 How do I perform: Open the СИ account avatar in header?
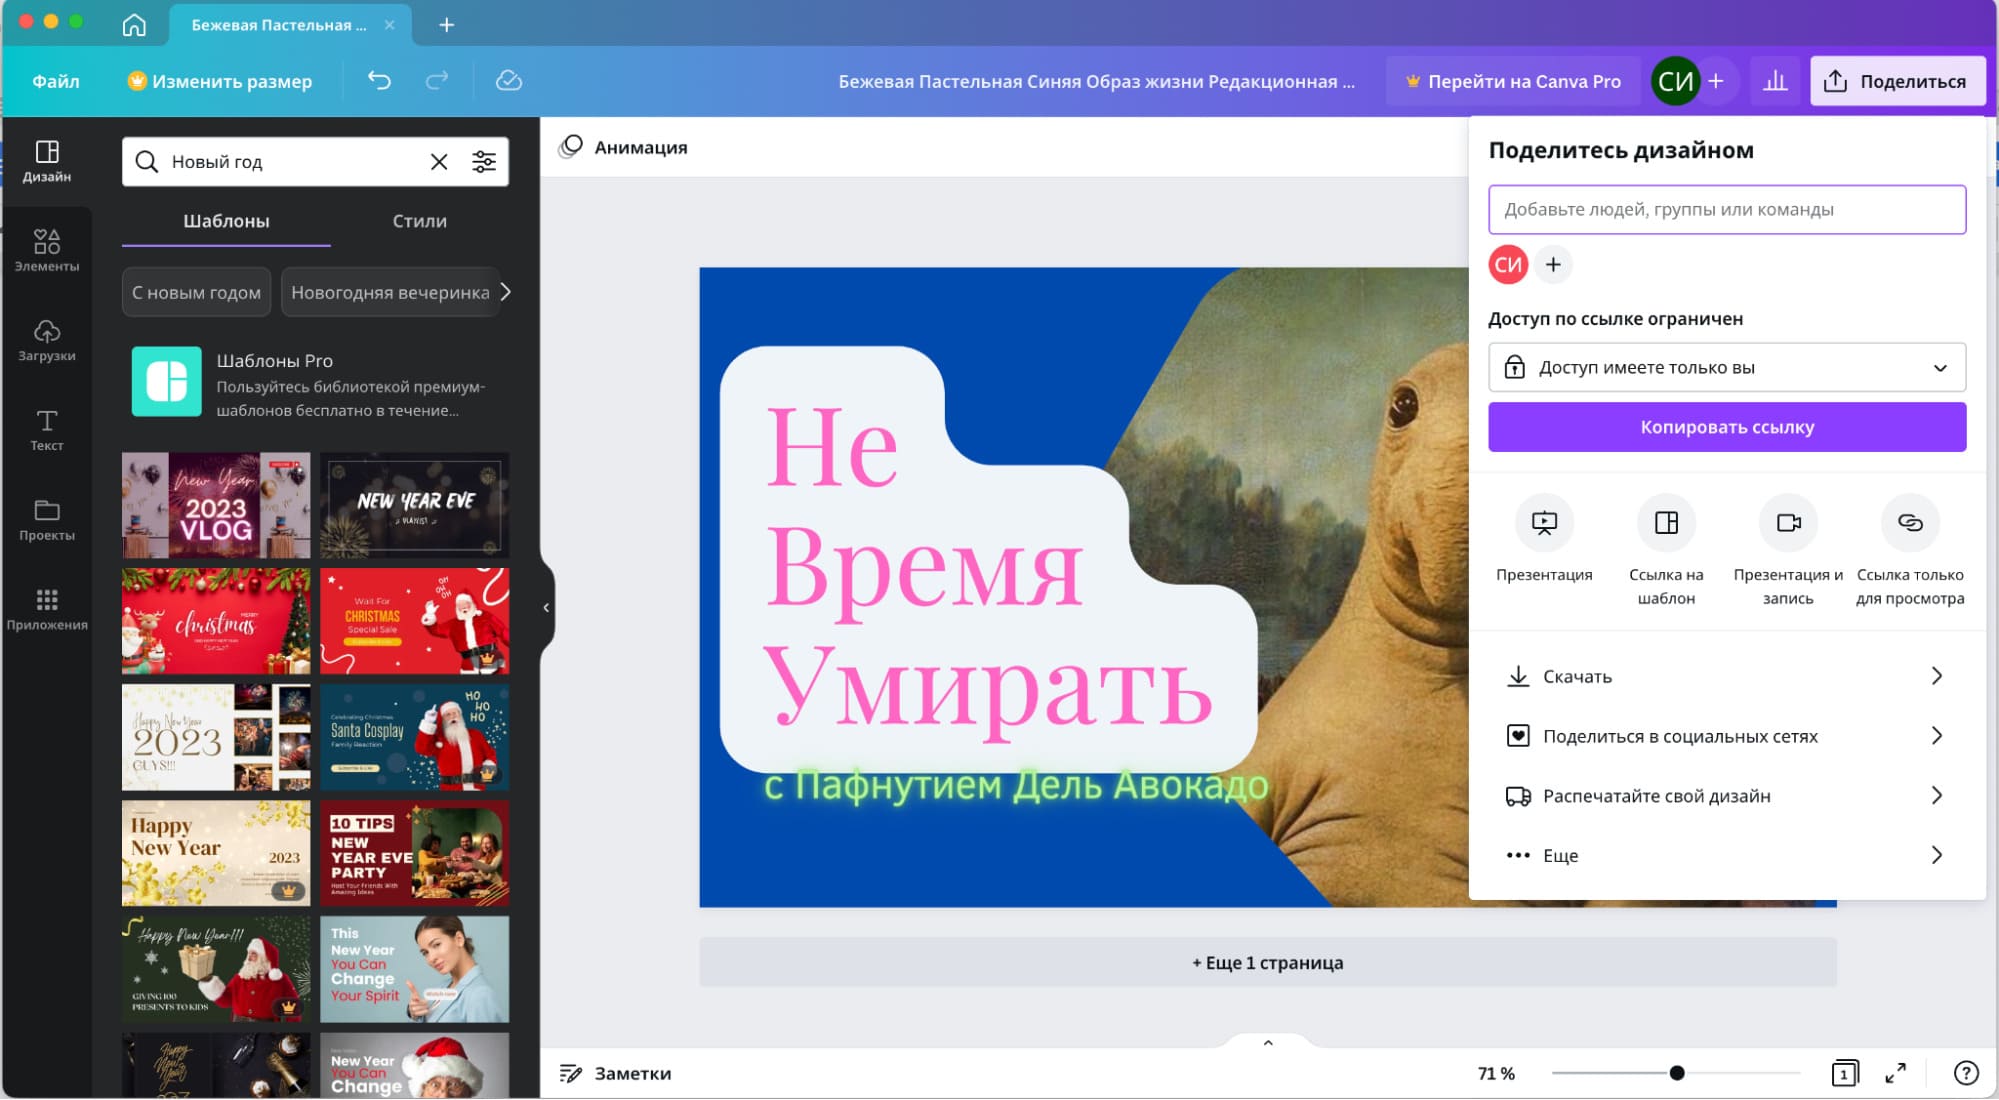click(1675, 81)
